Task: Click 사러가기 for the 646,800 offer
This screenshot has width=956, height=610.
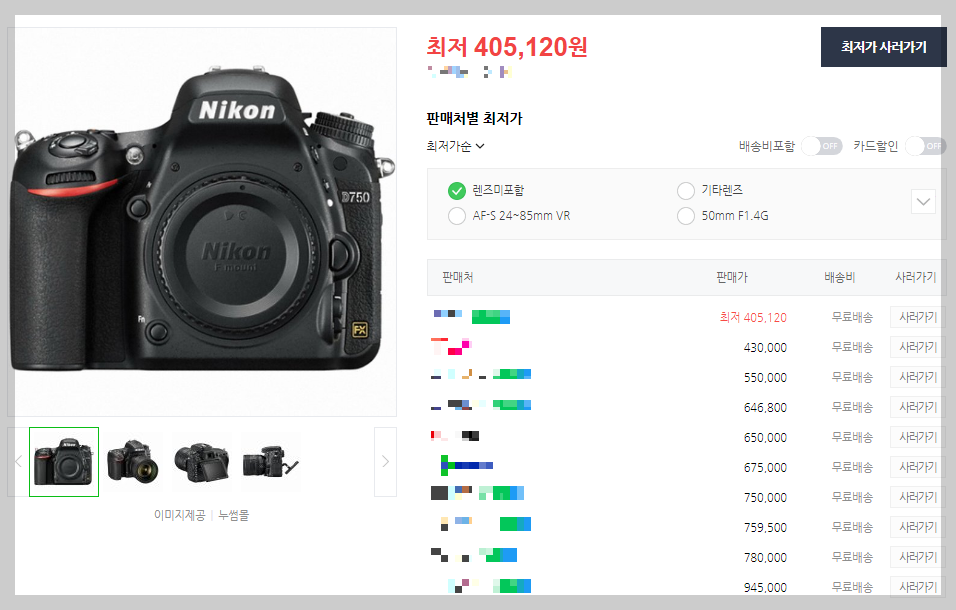Action: (x=918, y=407)
